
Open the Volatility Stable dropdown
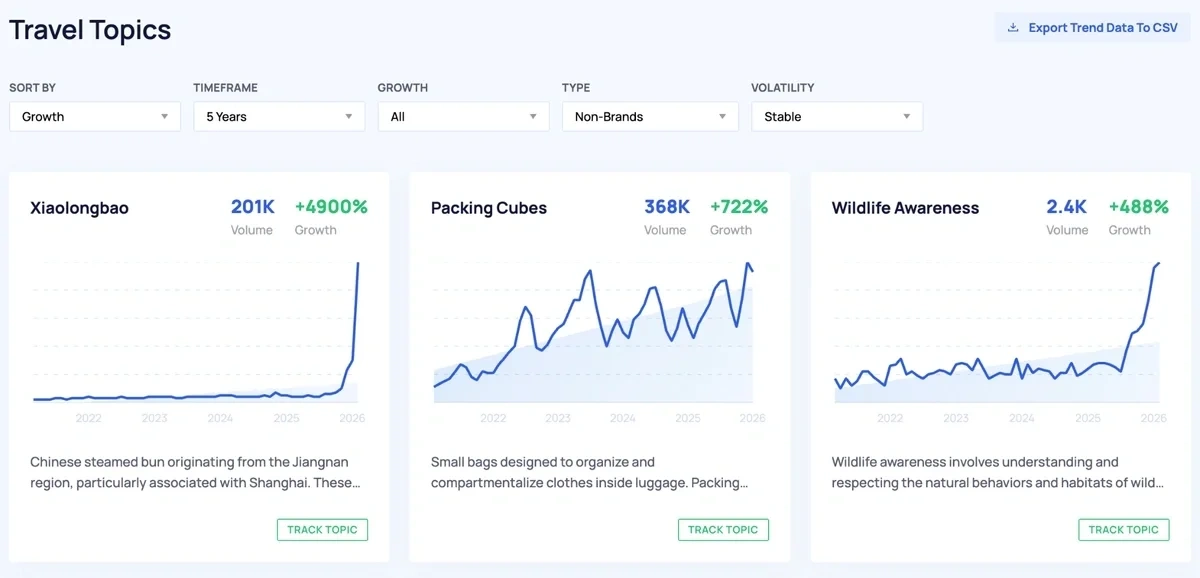[836, 117]
